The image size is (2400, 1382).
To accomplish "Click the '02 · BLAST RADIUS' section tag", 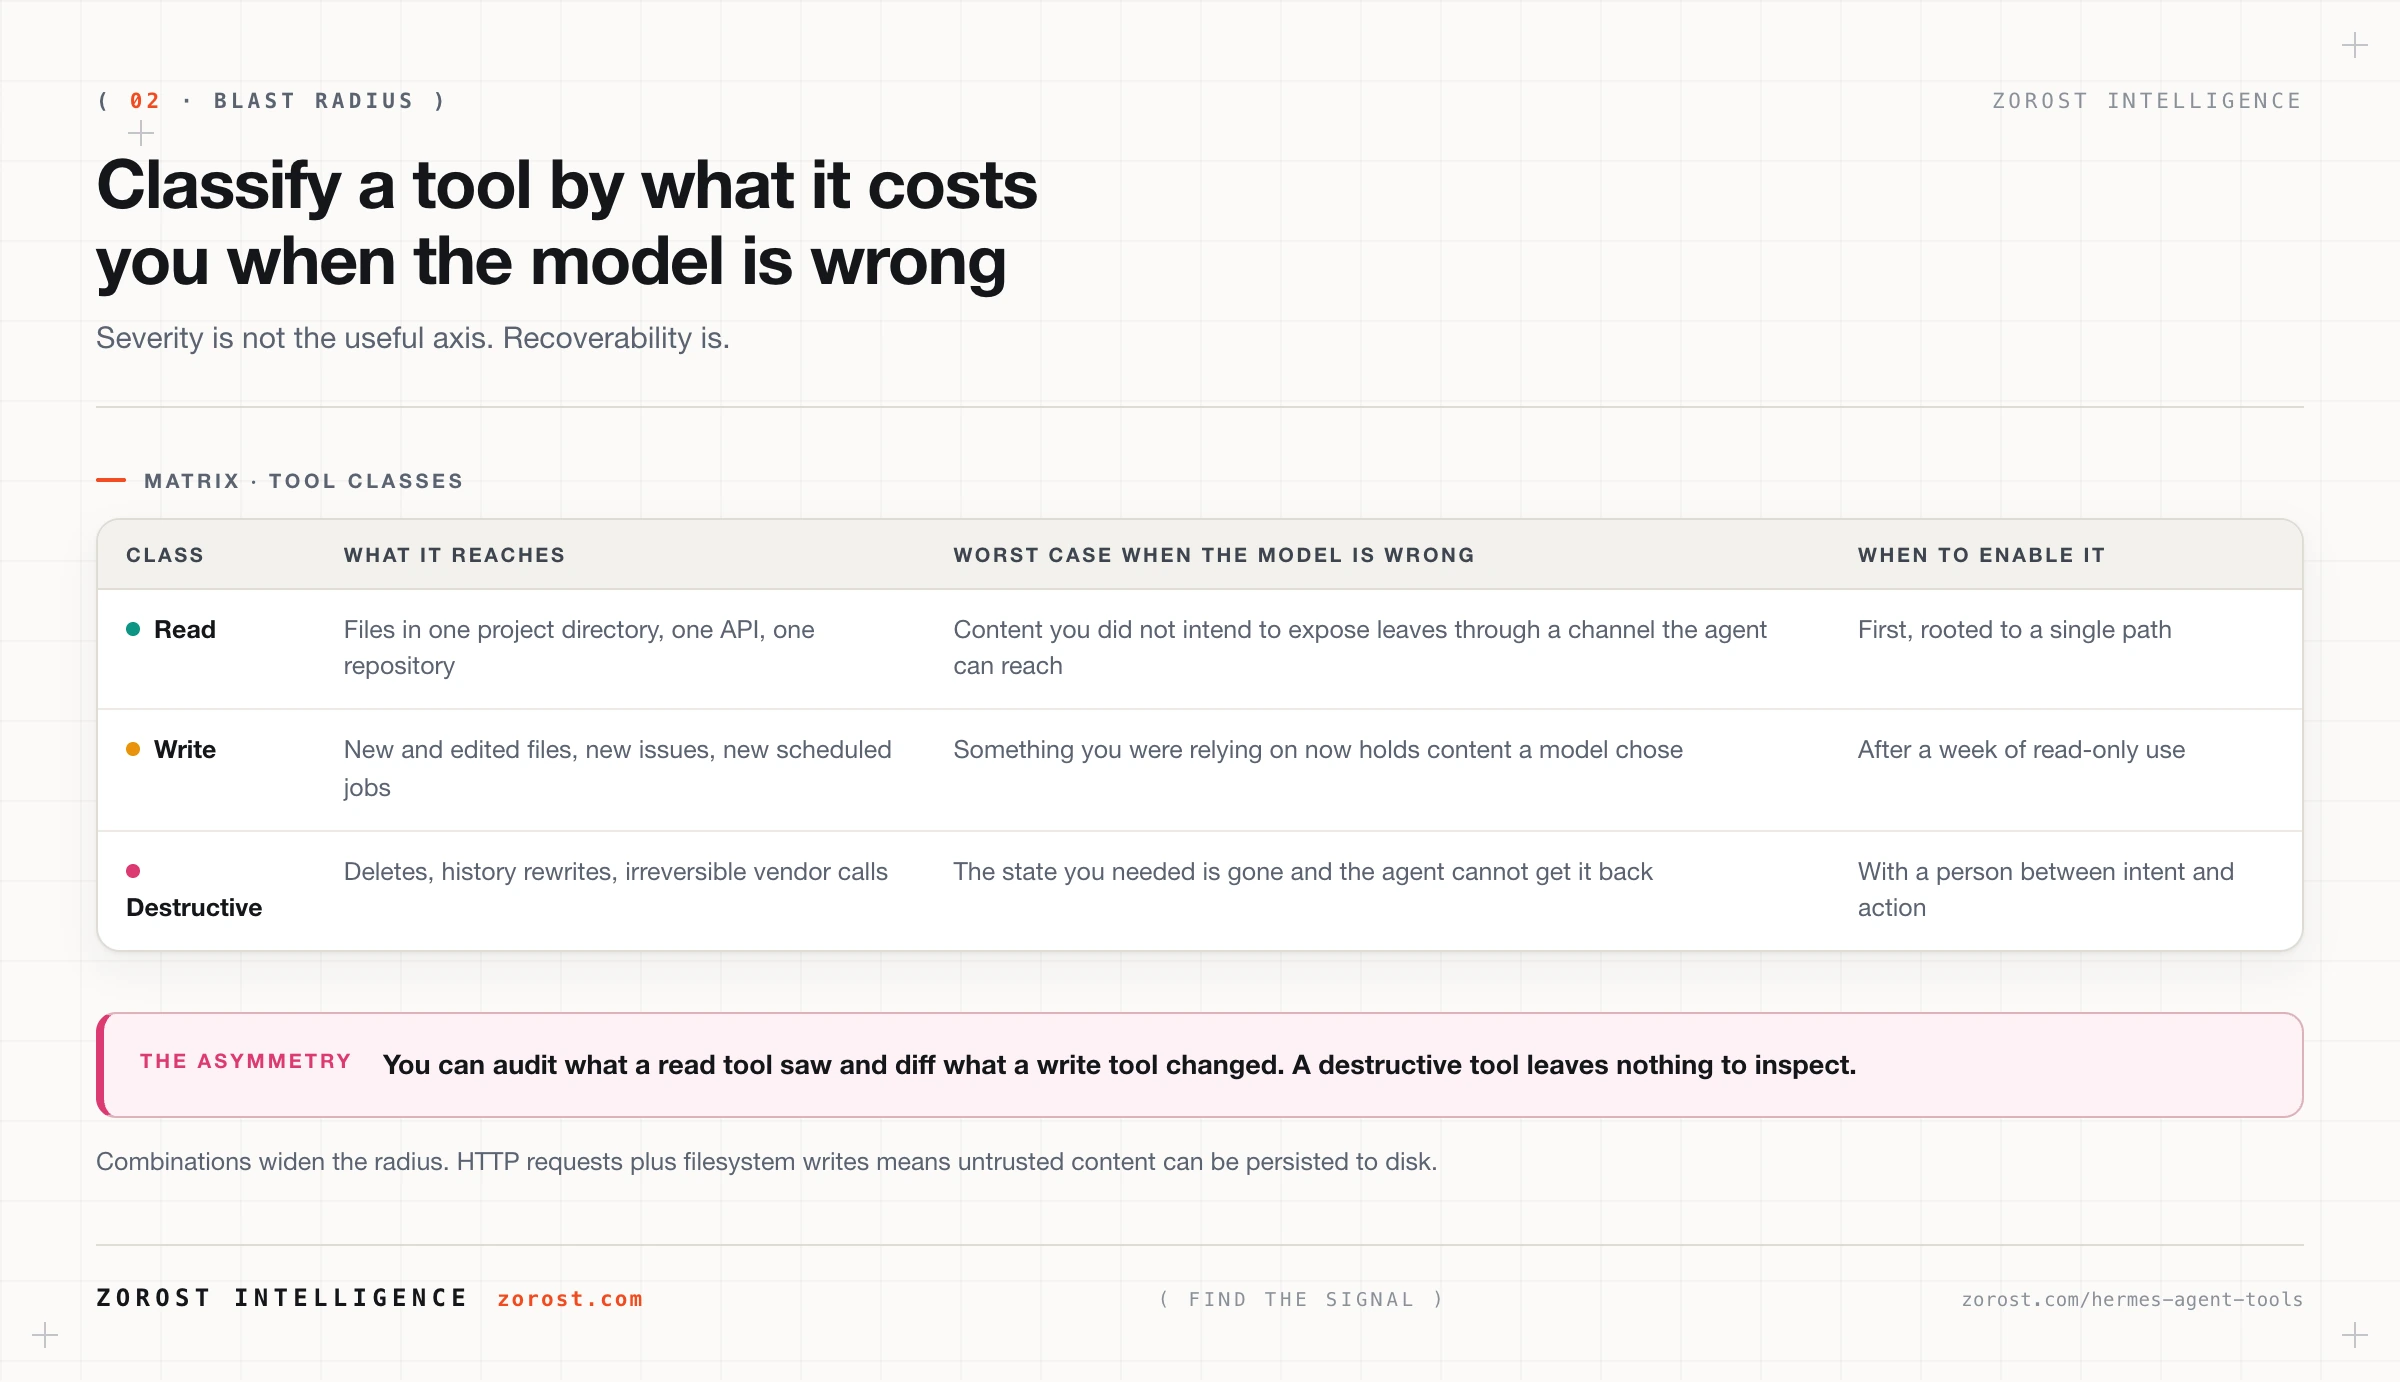I will (x=271, y=101).
